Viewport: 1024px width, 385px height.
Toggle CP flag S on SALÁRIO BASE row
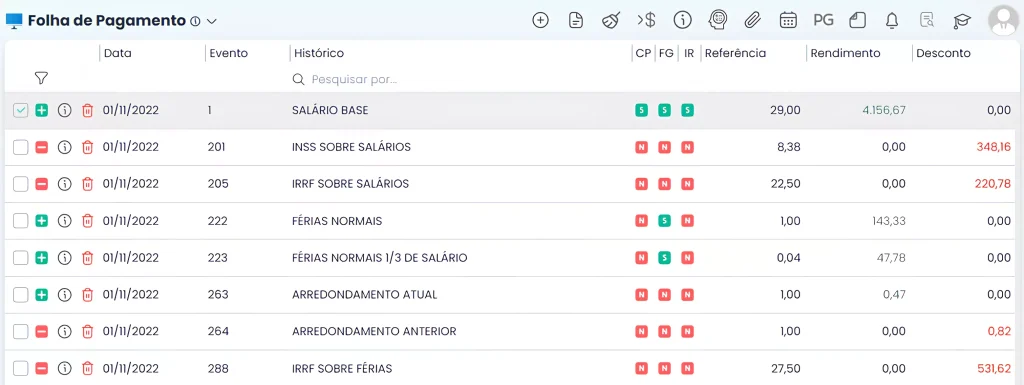pyautogui.click(x=641, y=111)
